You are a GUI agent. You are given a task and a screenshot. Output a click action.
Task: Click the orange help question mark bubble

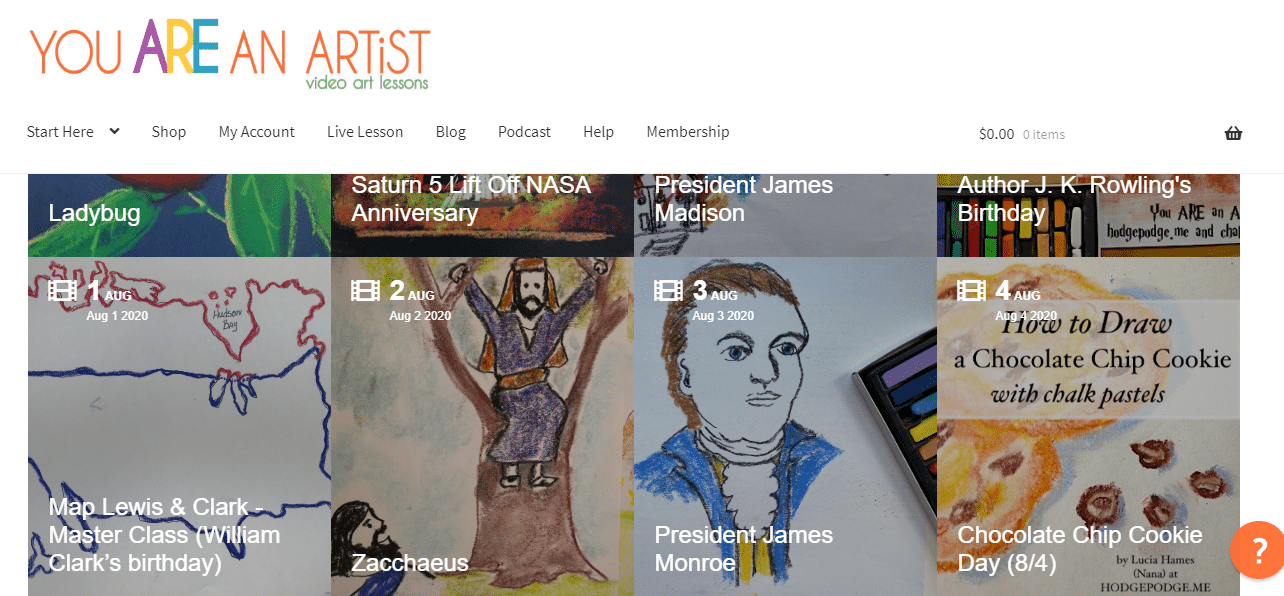click(1259, 550)
